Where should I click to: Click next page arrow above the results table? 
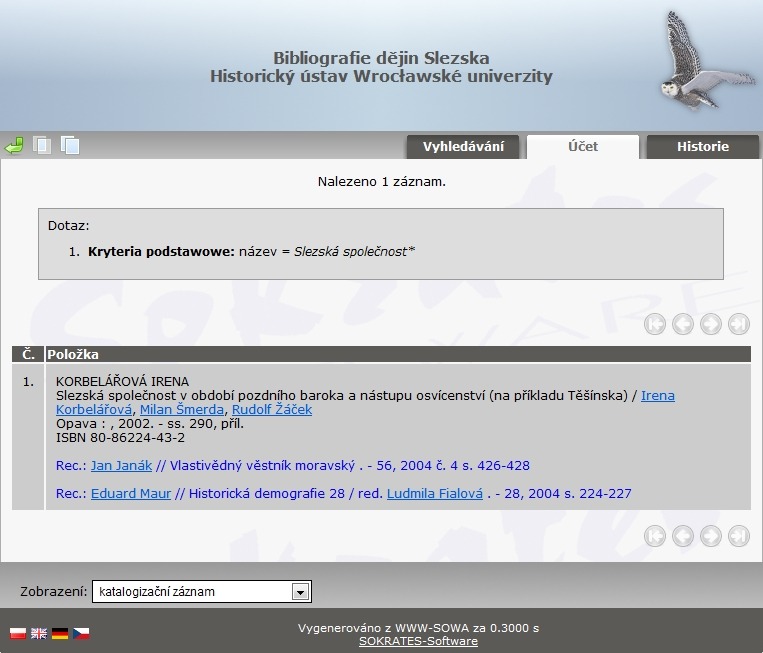(711, 324)
